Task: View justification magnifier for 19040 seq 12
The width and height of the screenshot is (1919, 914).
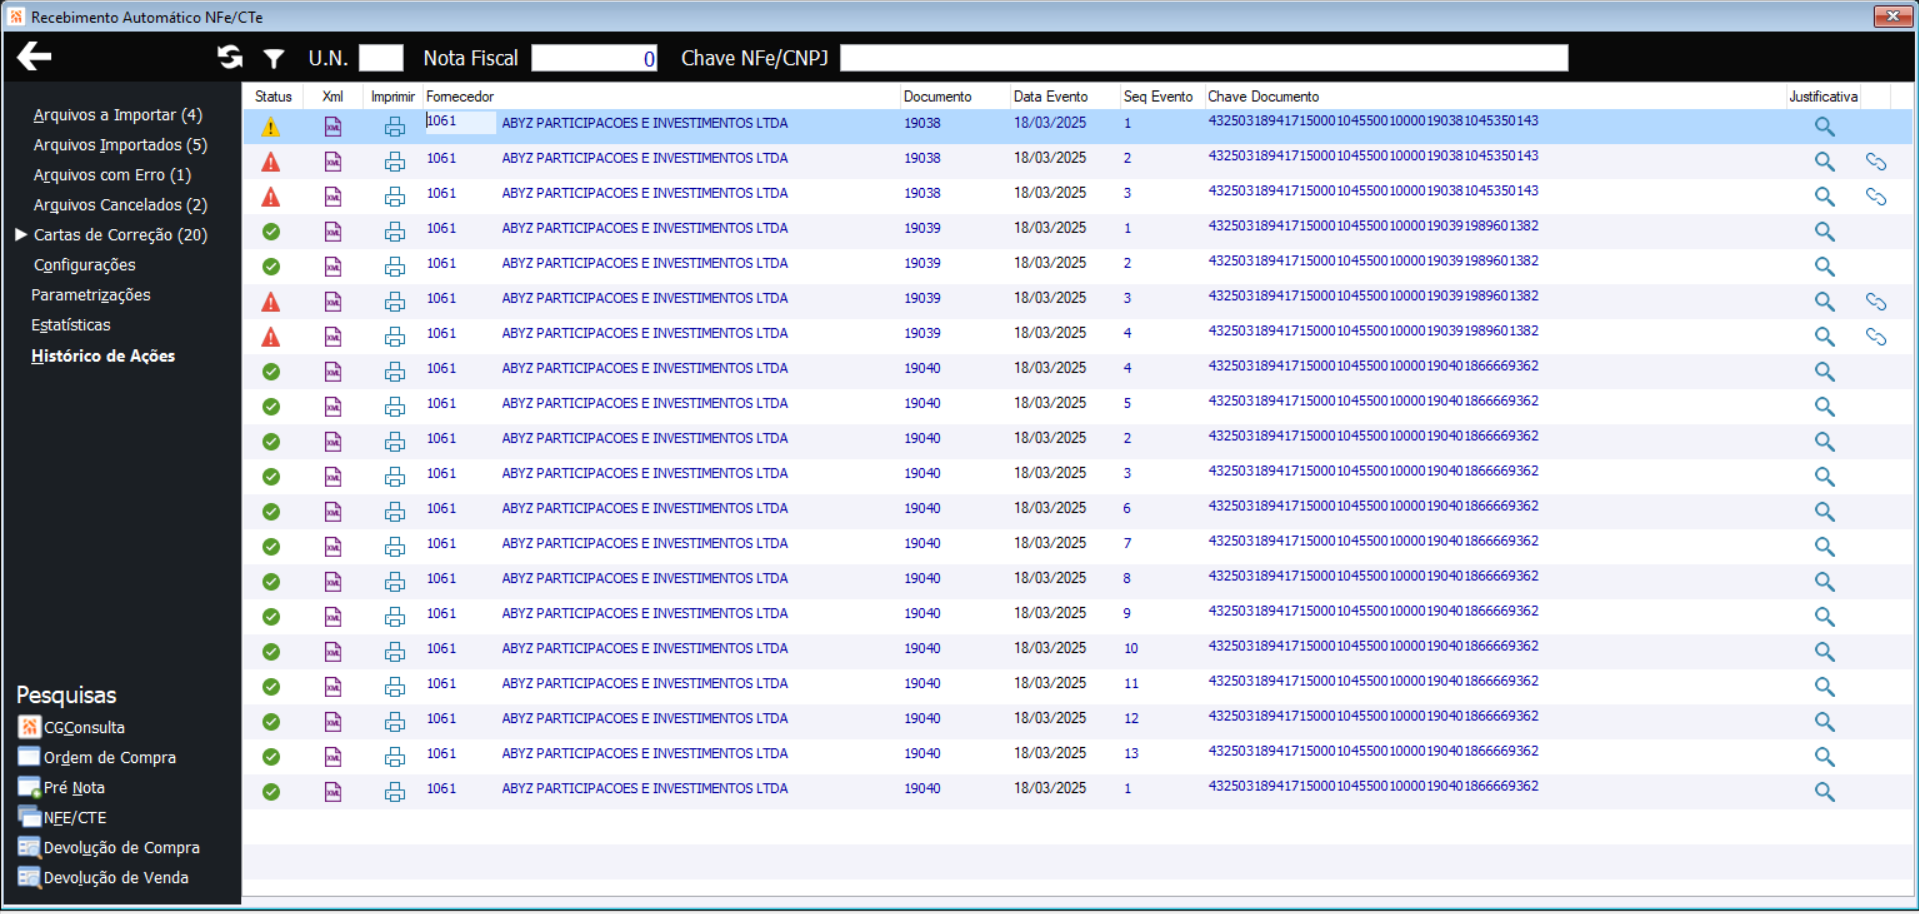Action: tap(1825, 721)
